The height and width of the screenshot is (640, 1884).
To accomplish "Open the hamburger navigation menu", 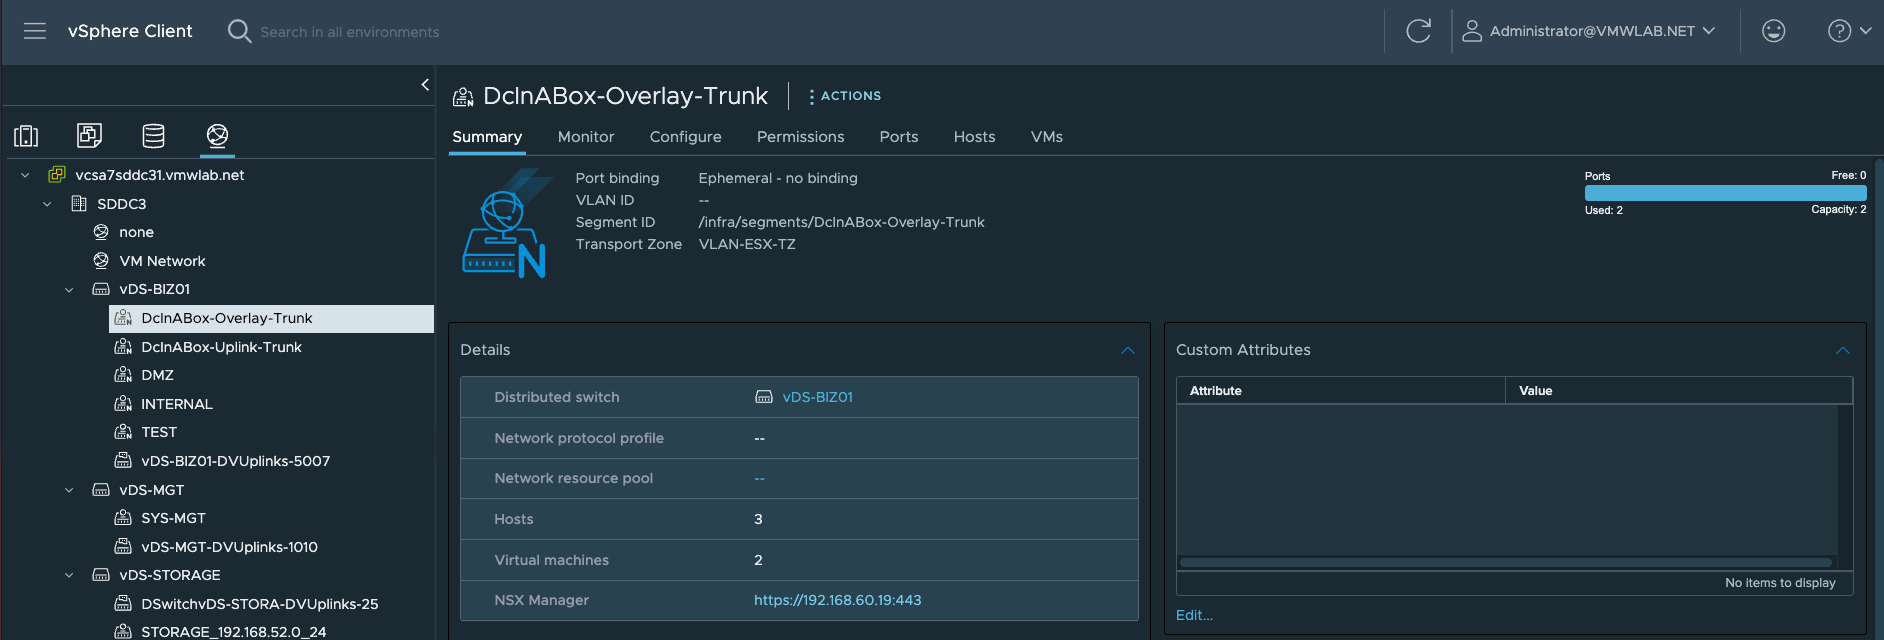I will pos(35,31).
